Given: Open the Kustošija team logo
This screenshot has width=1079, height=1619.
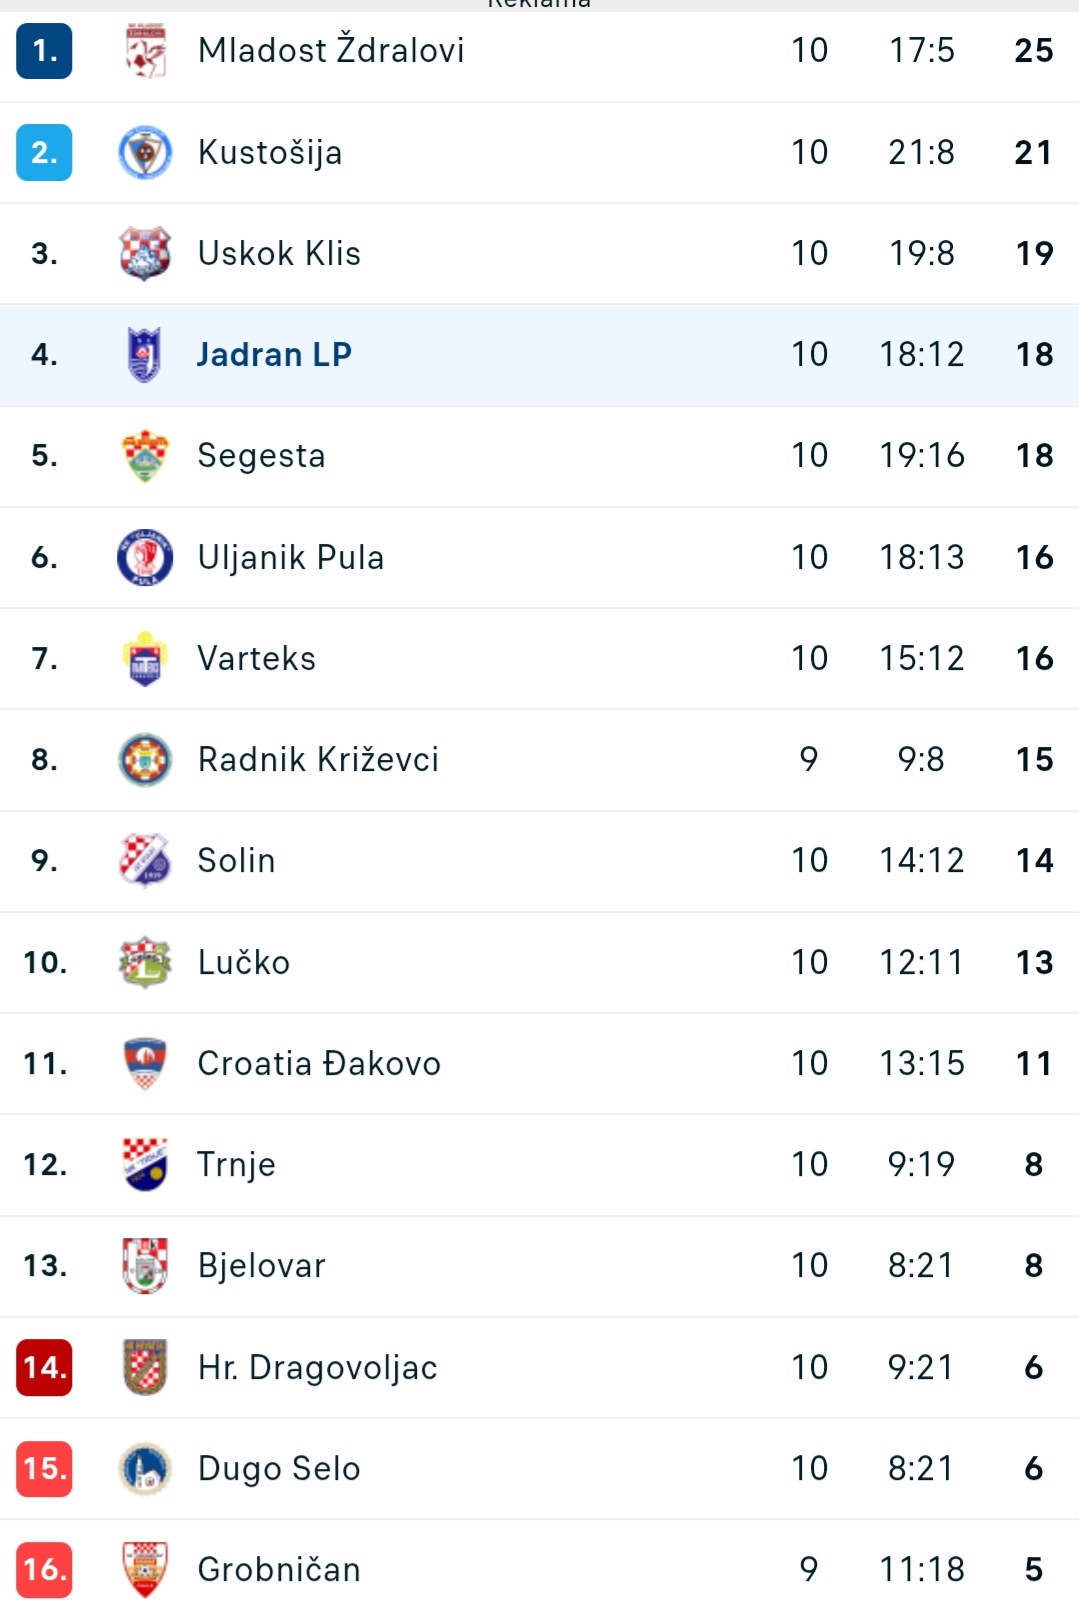Looking at the screenshot, I should tap(145, 152).
